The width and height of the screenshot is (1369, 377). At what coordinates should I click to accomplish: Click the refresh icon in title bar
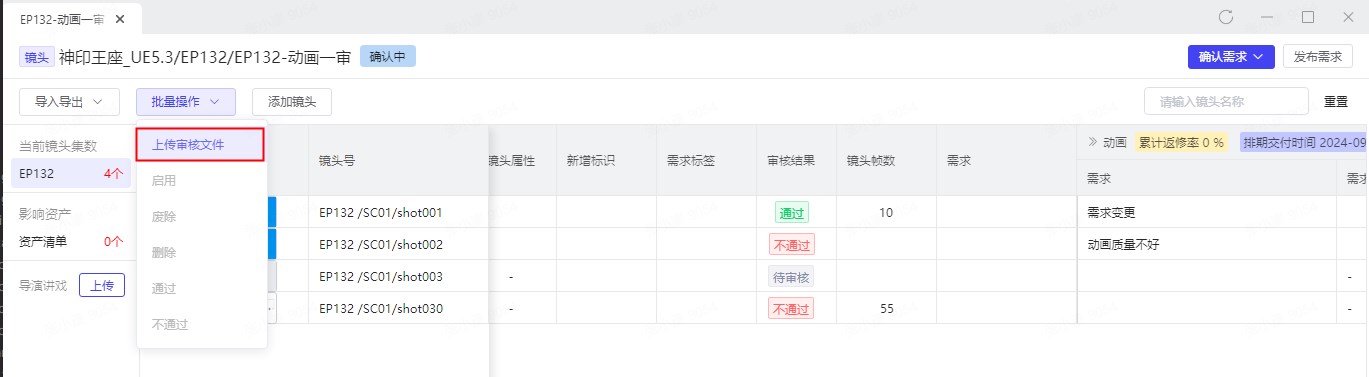tap(1226, 17)
